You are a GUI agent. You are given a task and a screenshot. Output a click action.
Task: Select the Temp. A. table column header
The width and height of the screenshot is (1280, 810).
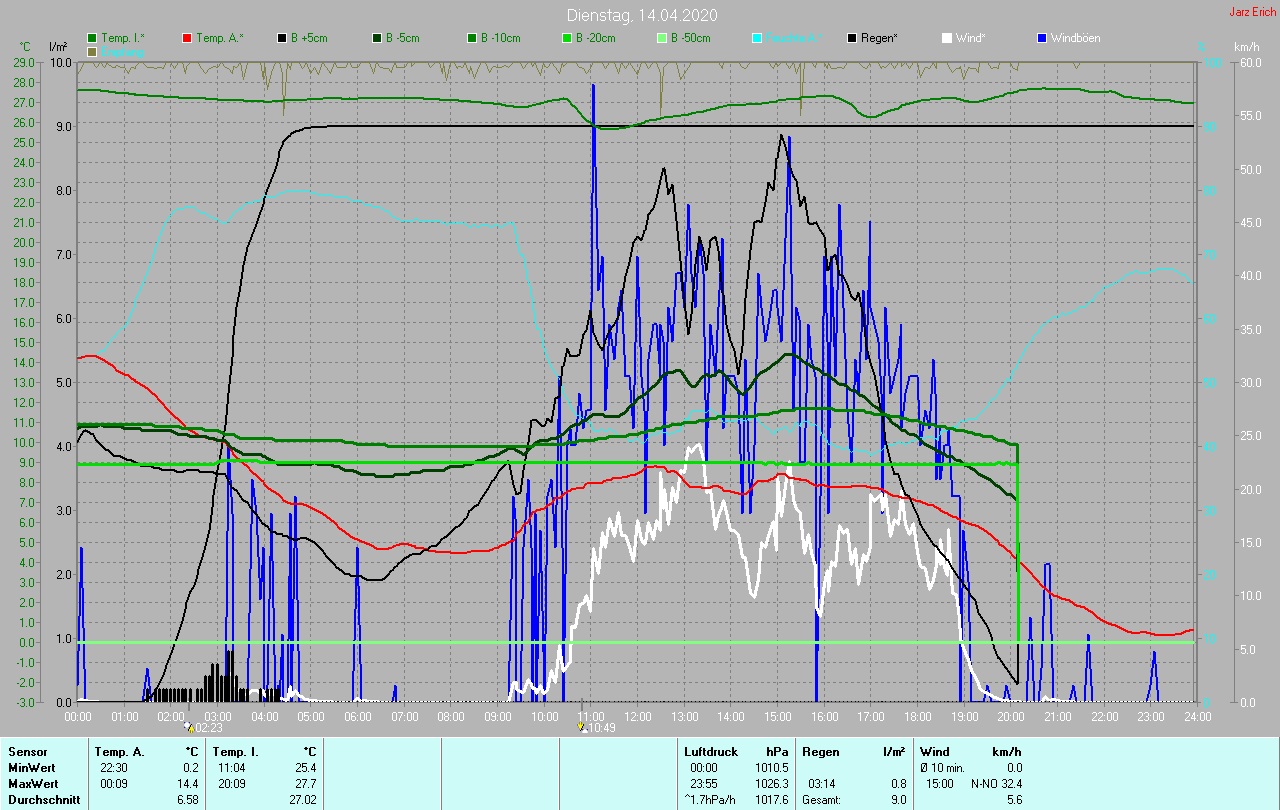point(119,751)
